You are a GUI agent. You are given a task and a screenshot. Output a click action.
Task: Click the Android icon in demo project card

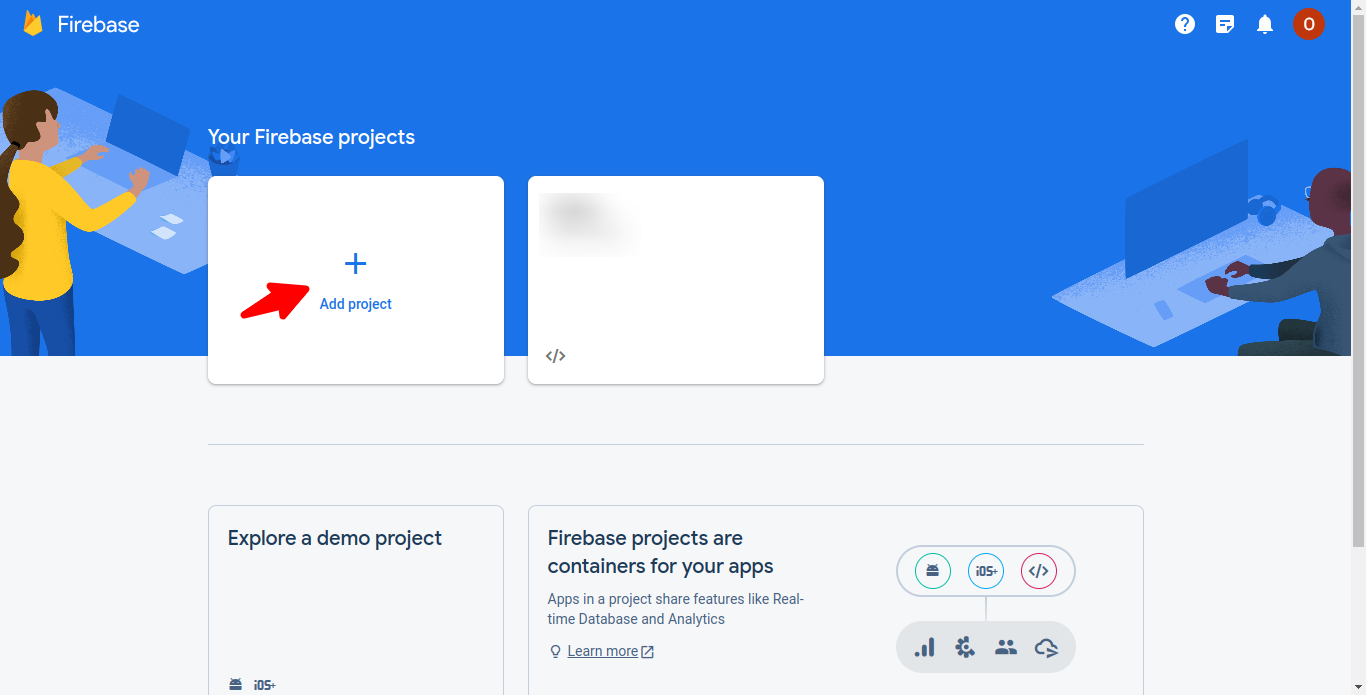(235, 685)
